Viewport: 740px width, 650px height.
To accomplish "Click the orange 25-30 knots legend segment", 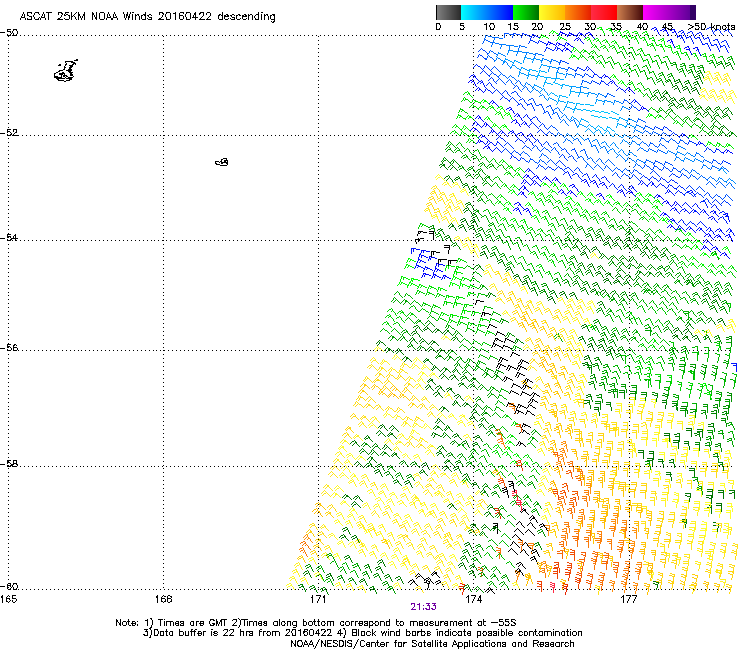I will (x=578, y=12).
